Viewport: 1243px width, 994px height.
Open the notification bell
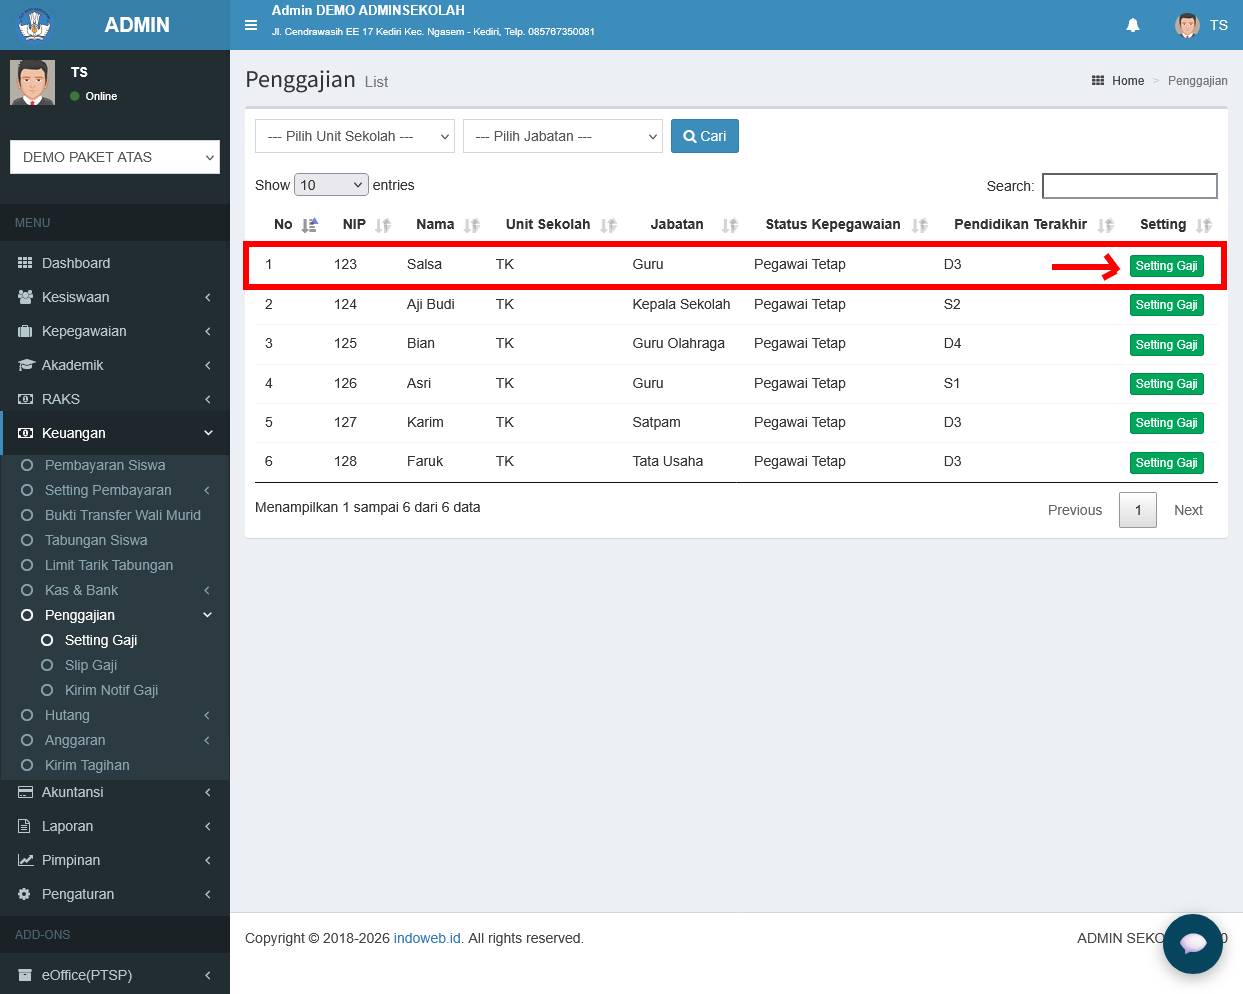coord(1133,25)
